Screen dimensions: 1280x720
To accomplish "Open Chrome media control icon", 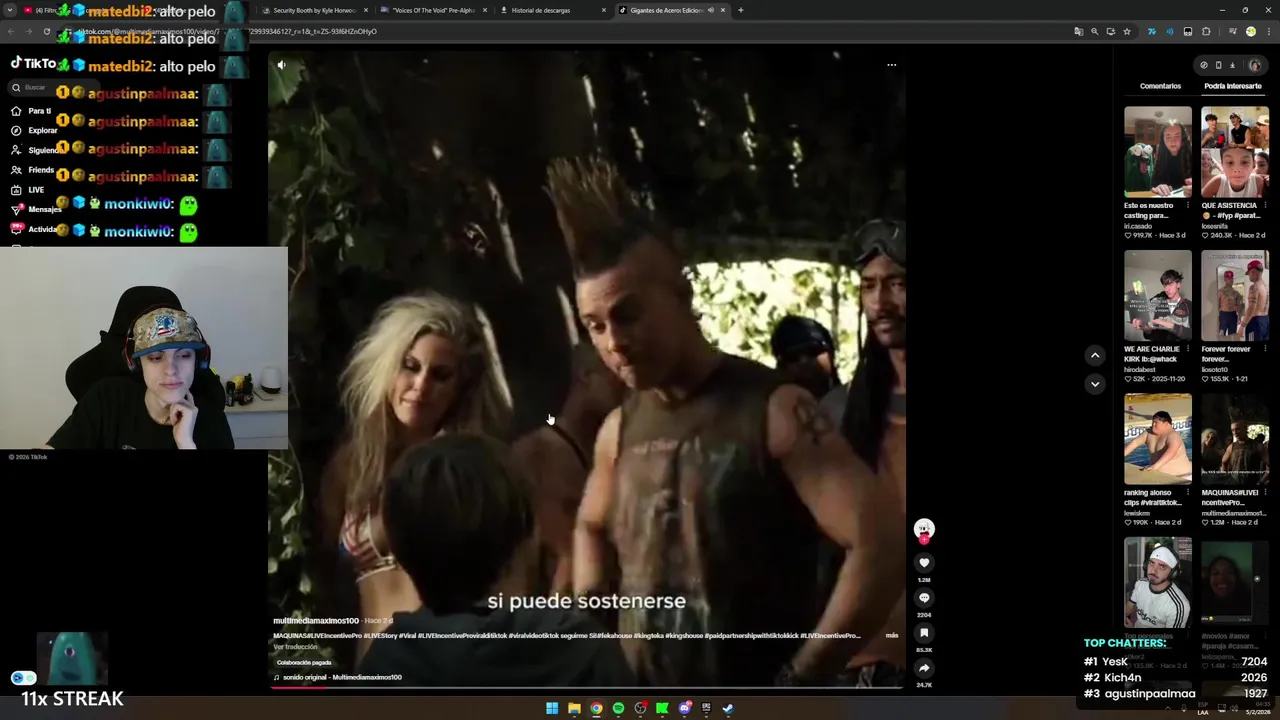I will [x=1233, y=31].
